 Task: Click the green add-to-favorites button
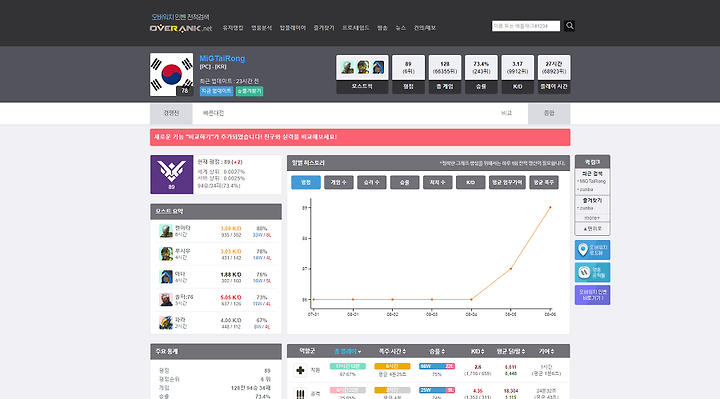point(249,91)
